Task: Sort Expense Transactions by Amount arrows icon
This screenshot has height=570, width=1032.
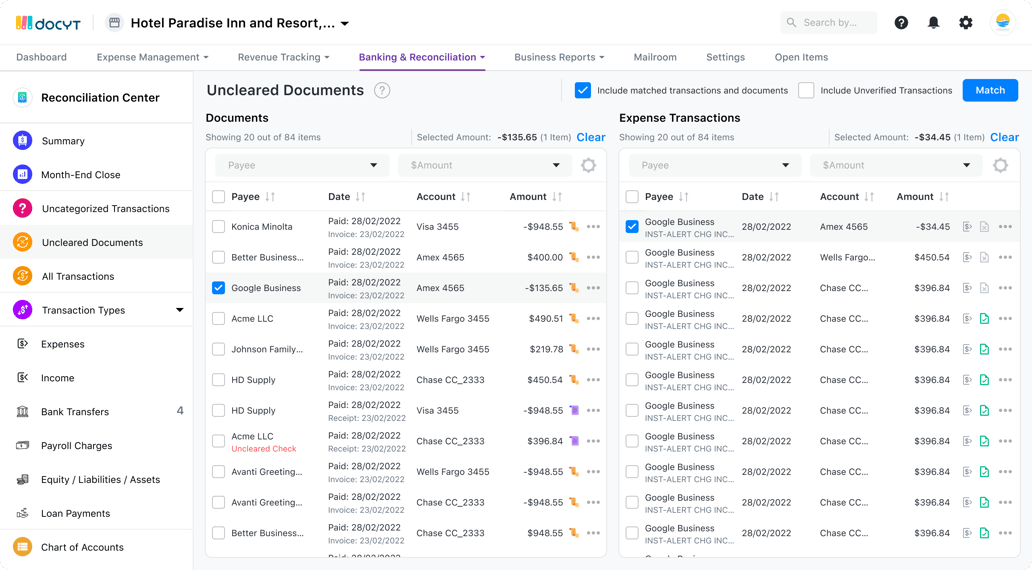Action: point(944,197)
